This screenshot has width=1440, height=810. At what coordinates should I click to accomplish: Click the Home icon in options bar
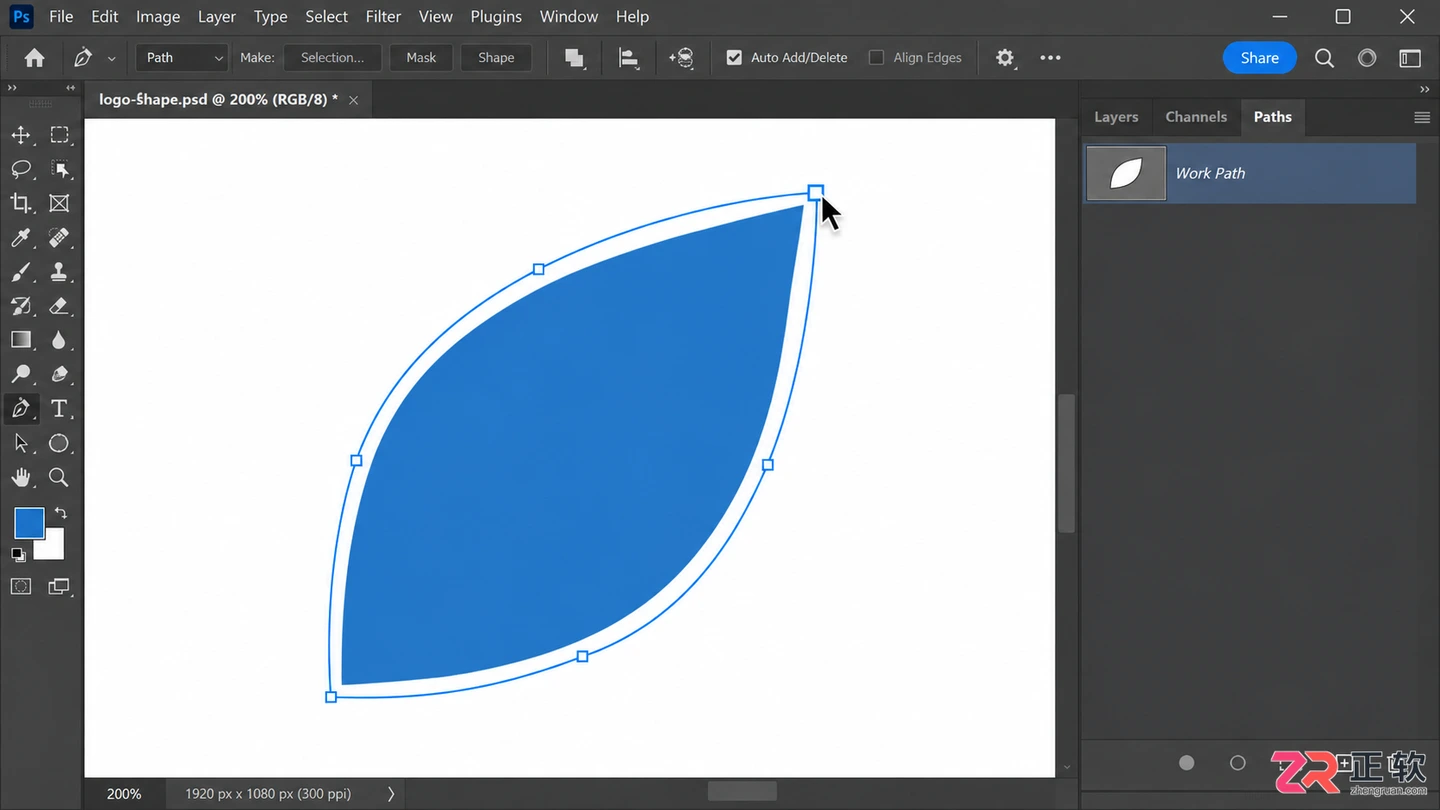click(x=34, y=58)
